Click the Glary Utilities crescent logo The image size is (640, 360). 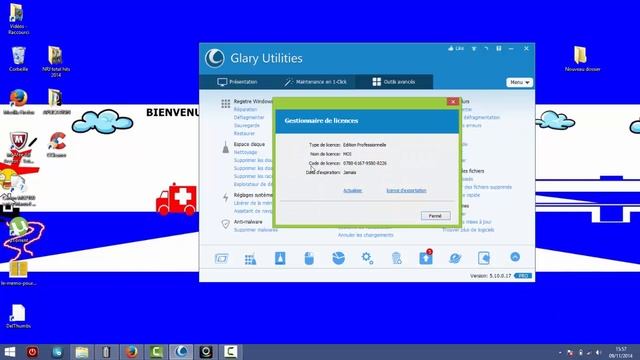[x=215, y=58]
